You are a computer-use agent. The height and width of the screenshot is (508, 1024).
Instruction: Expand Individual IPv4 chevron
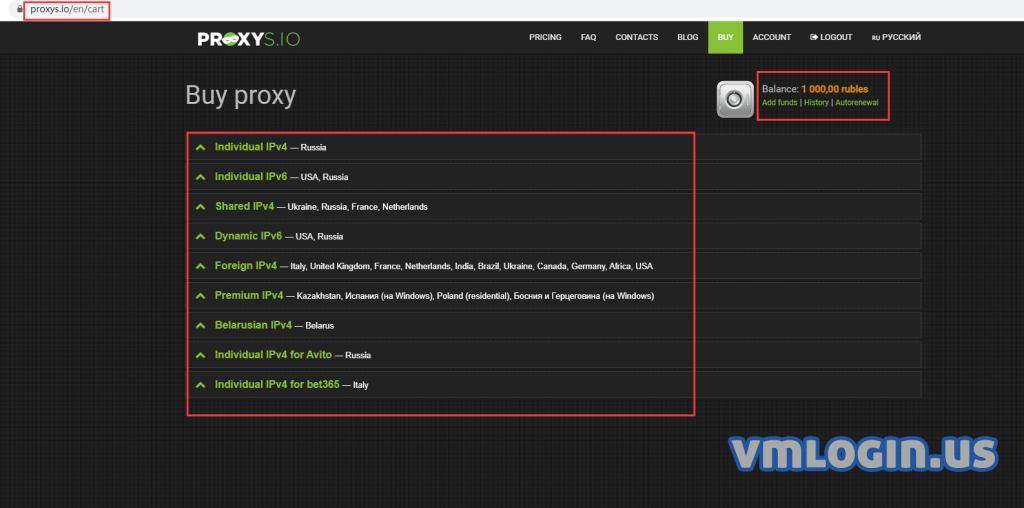[x=200, y=148]
